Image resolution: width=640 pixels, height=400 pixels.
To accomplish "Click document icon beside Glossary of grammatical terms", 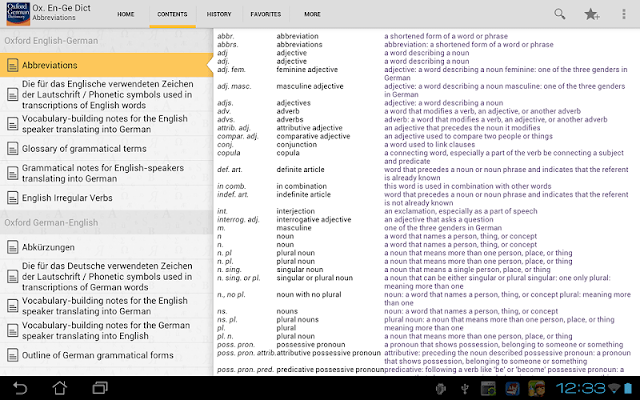I will tap(13, 149).
